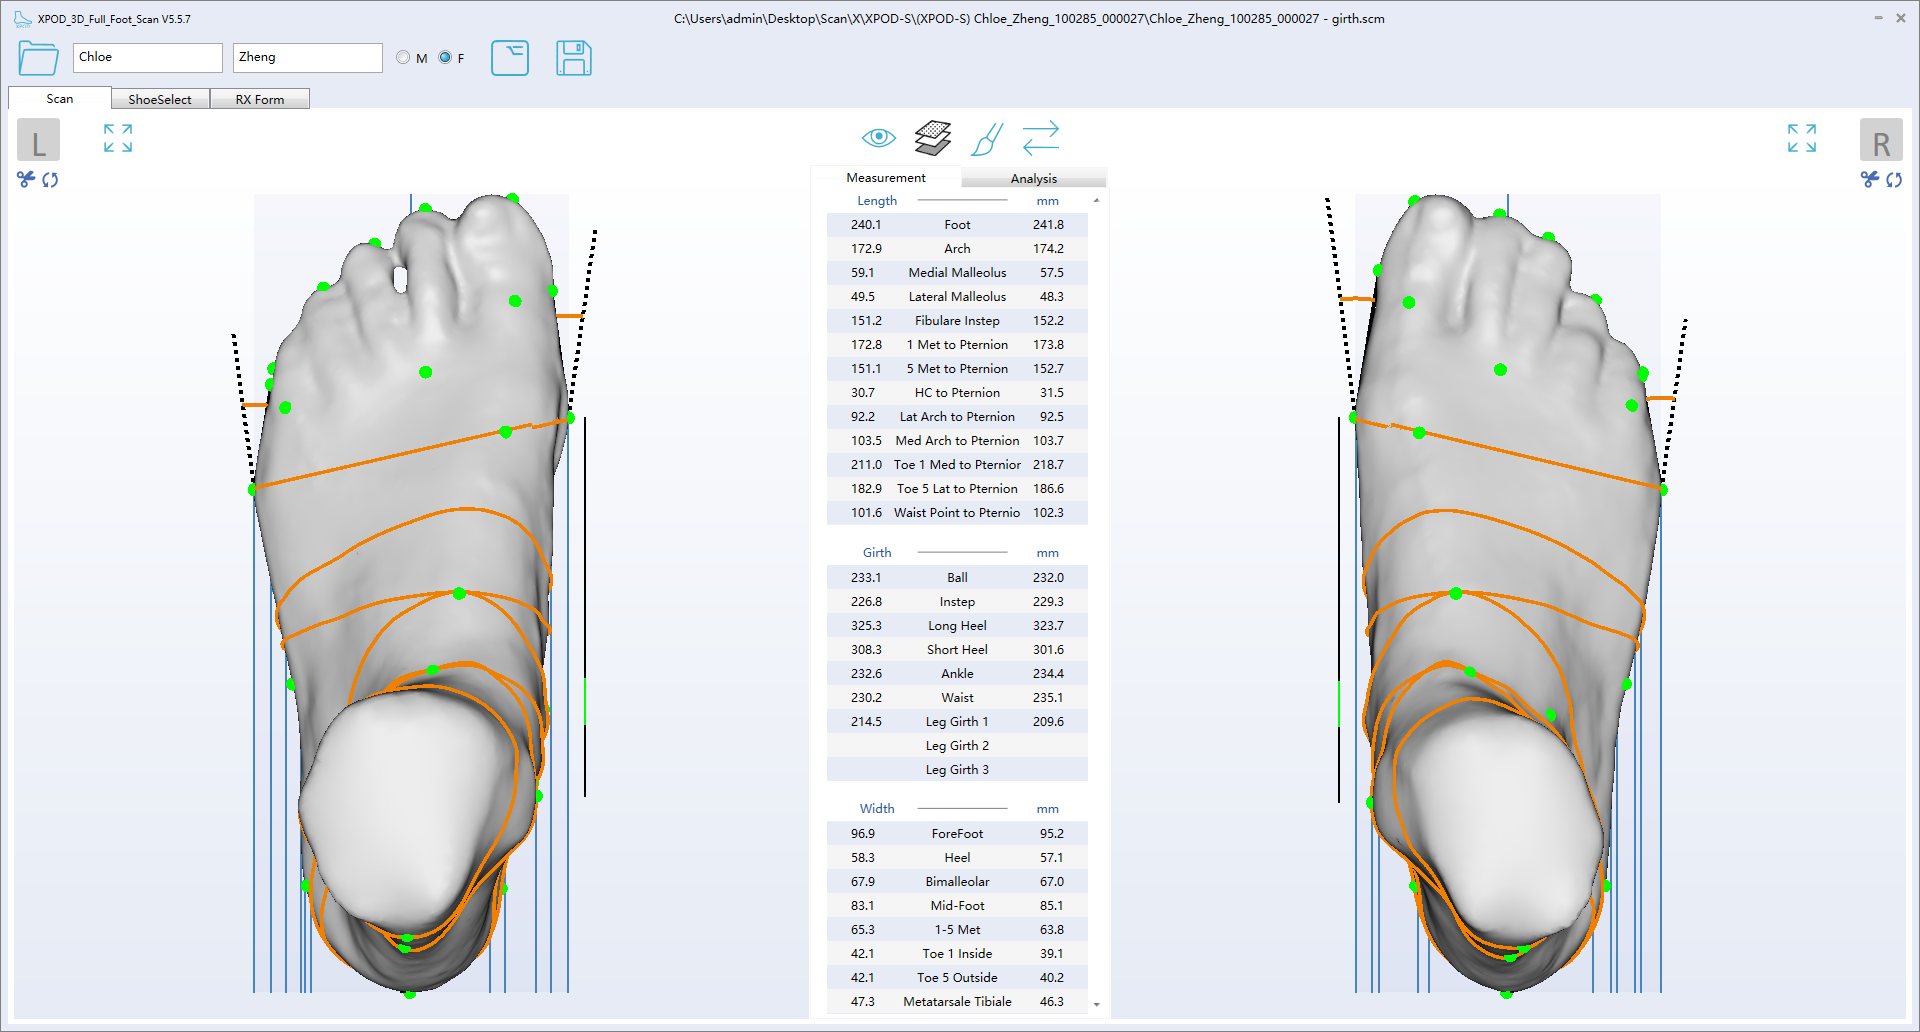Switch to the ShoeSelect tab
Viewport: 1920px width, 1032px height.
click(x=160, y=99)
